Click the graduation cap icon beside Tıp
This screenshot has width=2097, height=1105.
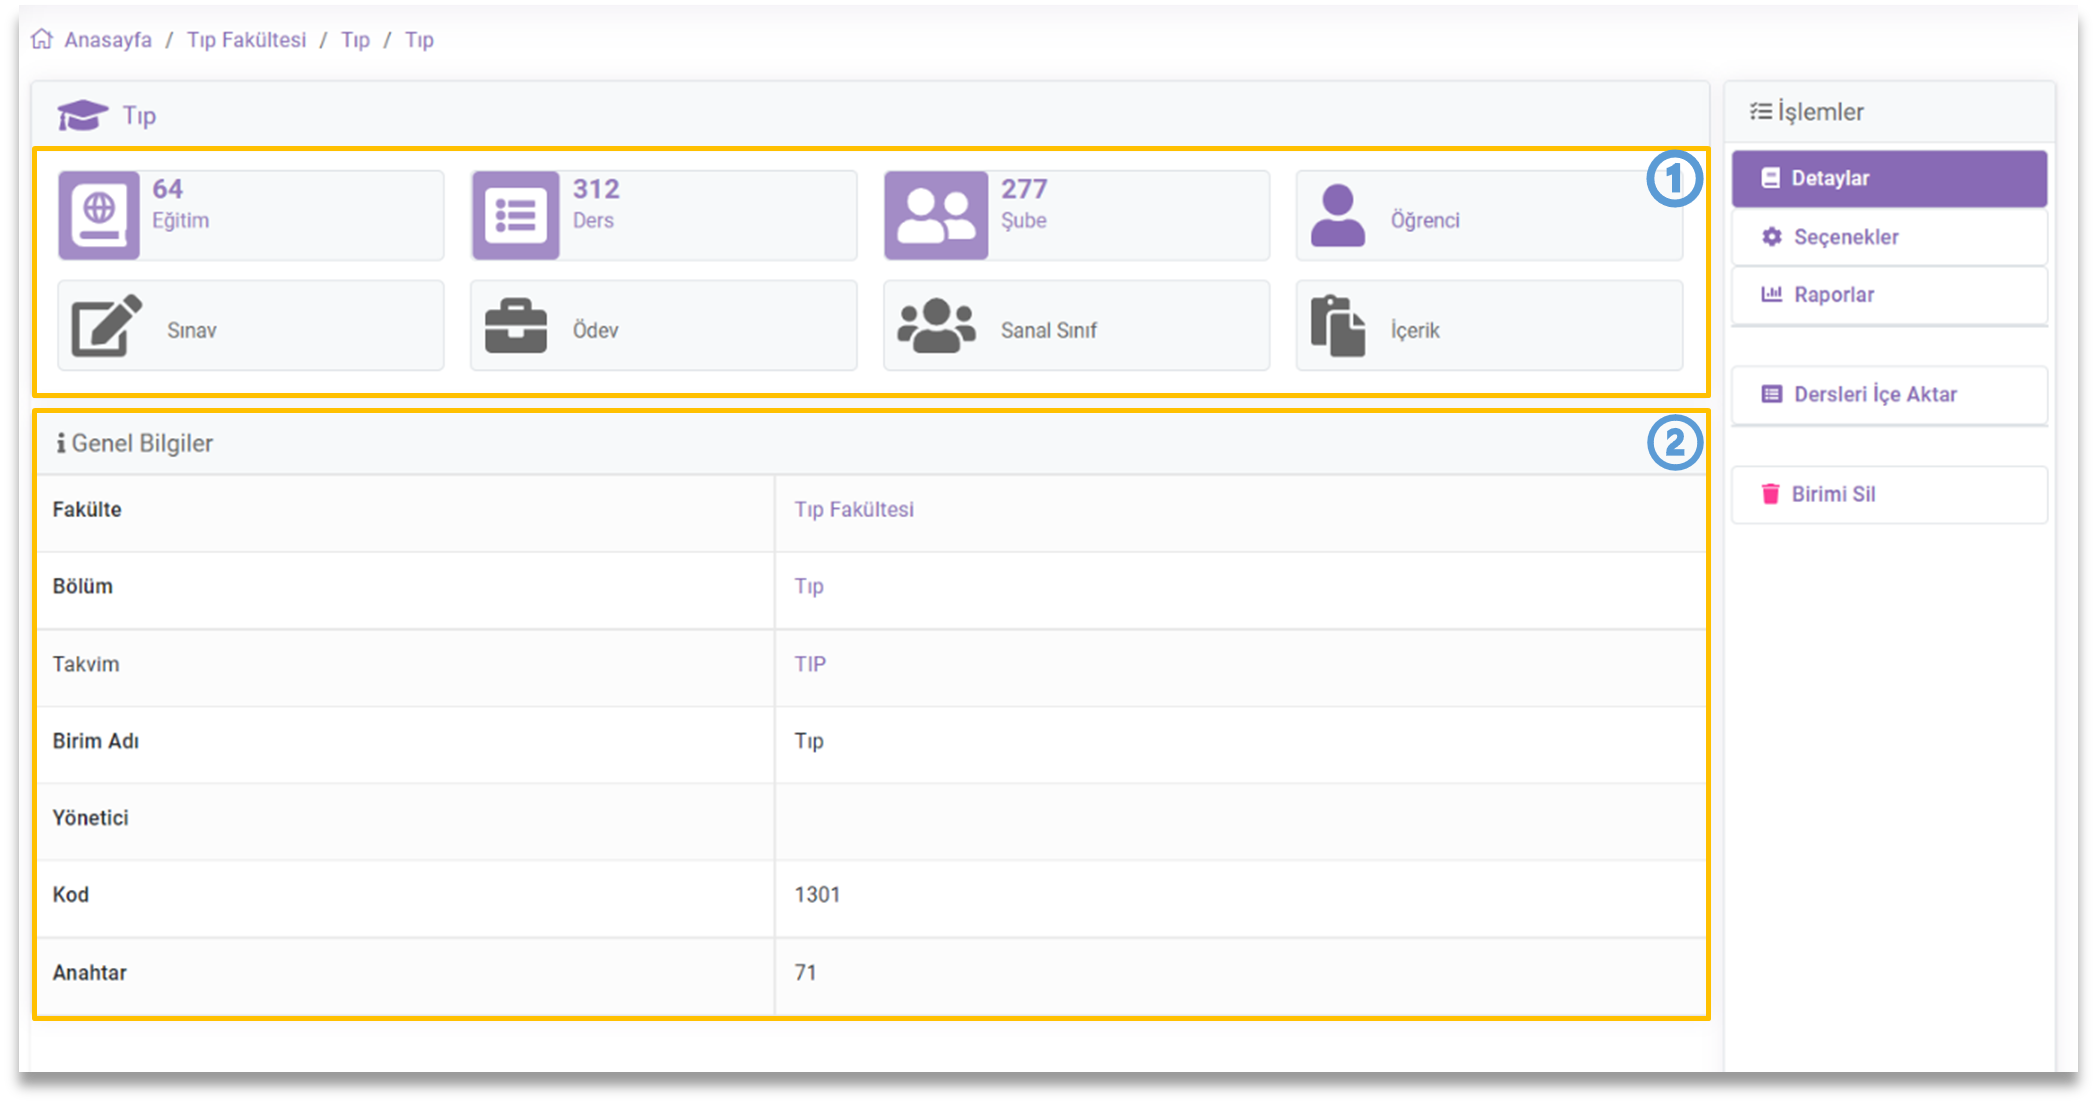[x=82, y=115]
